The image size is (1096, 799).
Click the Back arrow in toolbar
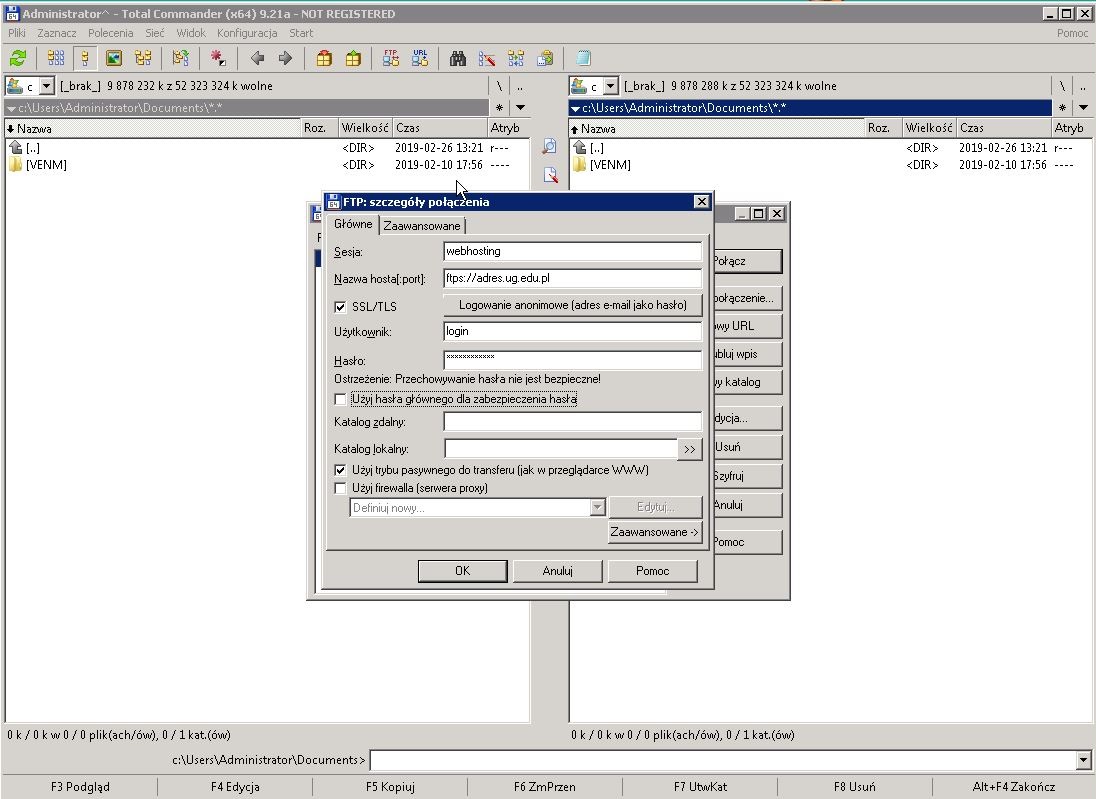[257, 58]
